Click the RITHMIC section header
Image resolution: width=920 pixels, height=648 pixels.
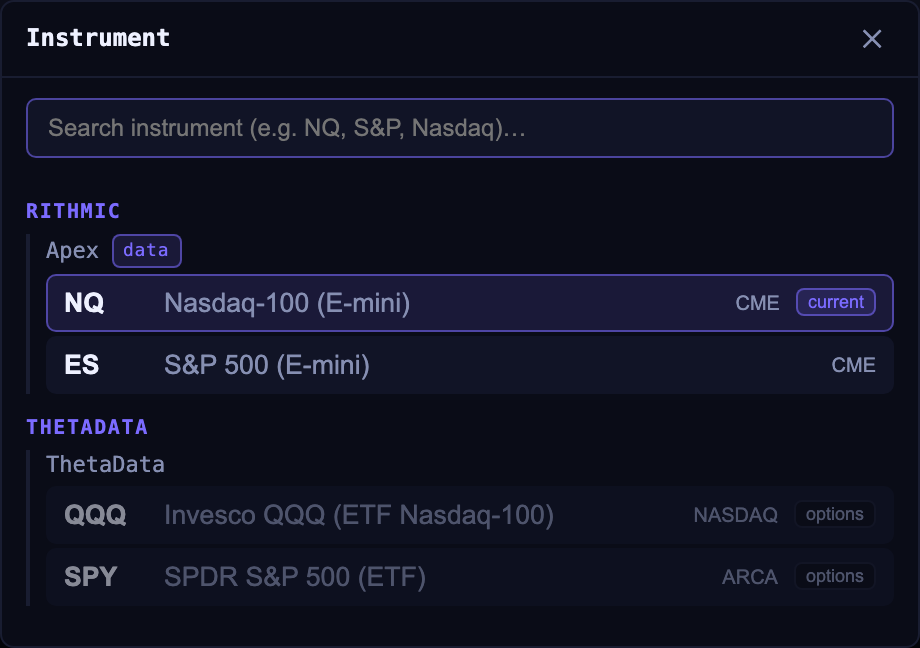click(73, 211)
